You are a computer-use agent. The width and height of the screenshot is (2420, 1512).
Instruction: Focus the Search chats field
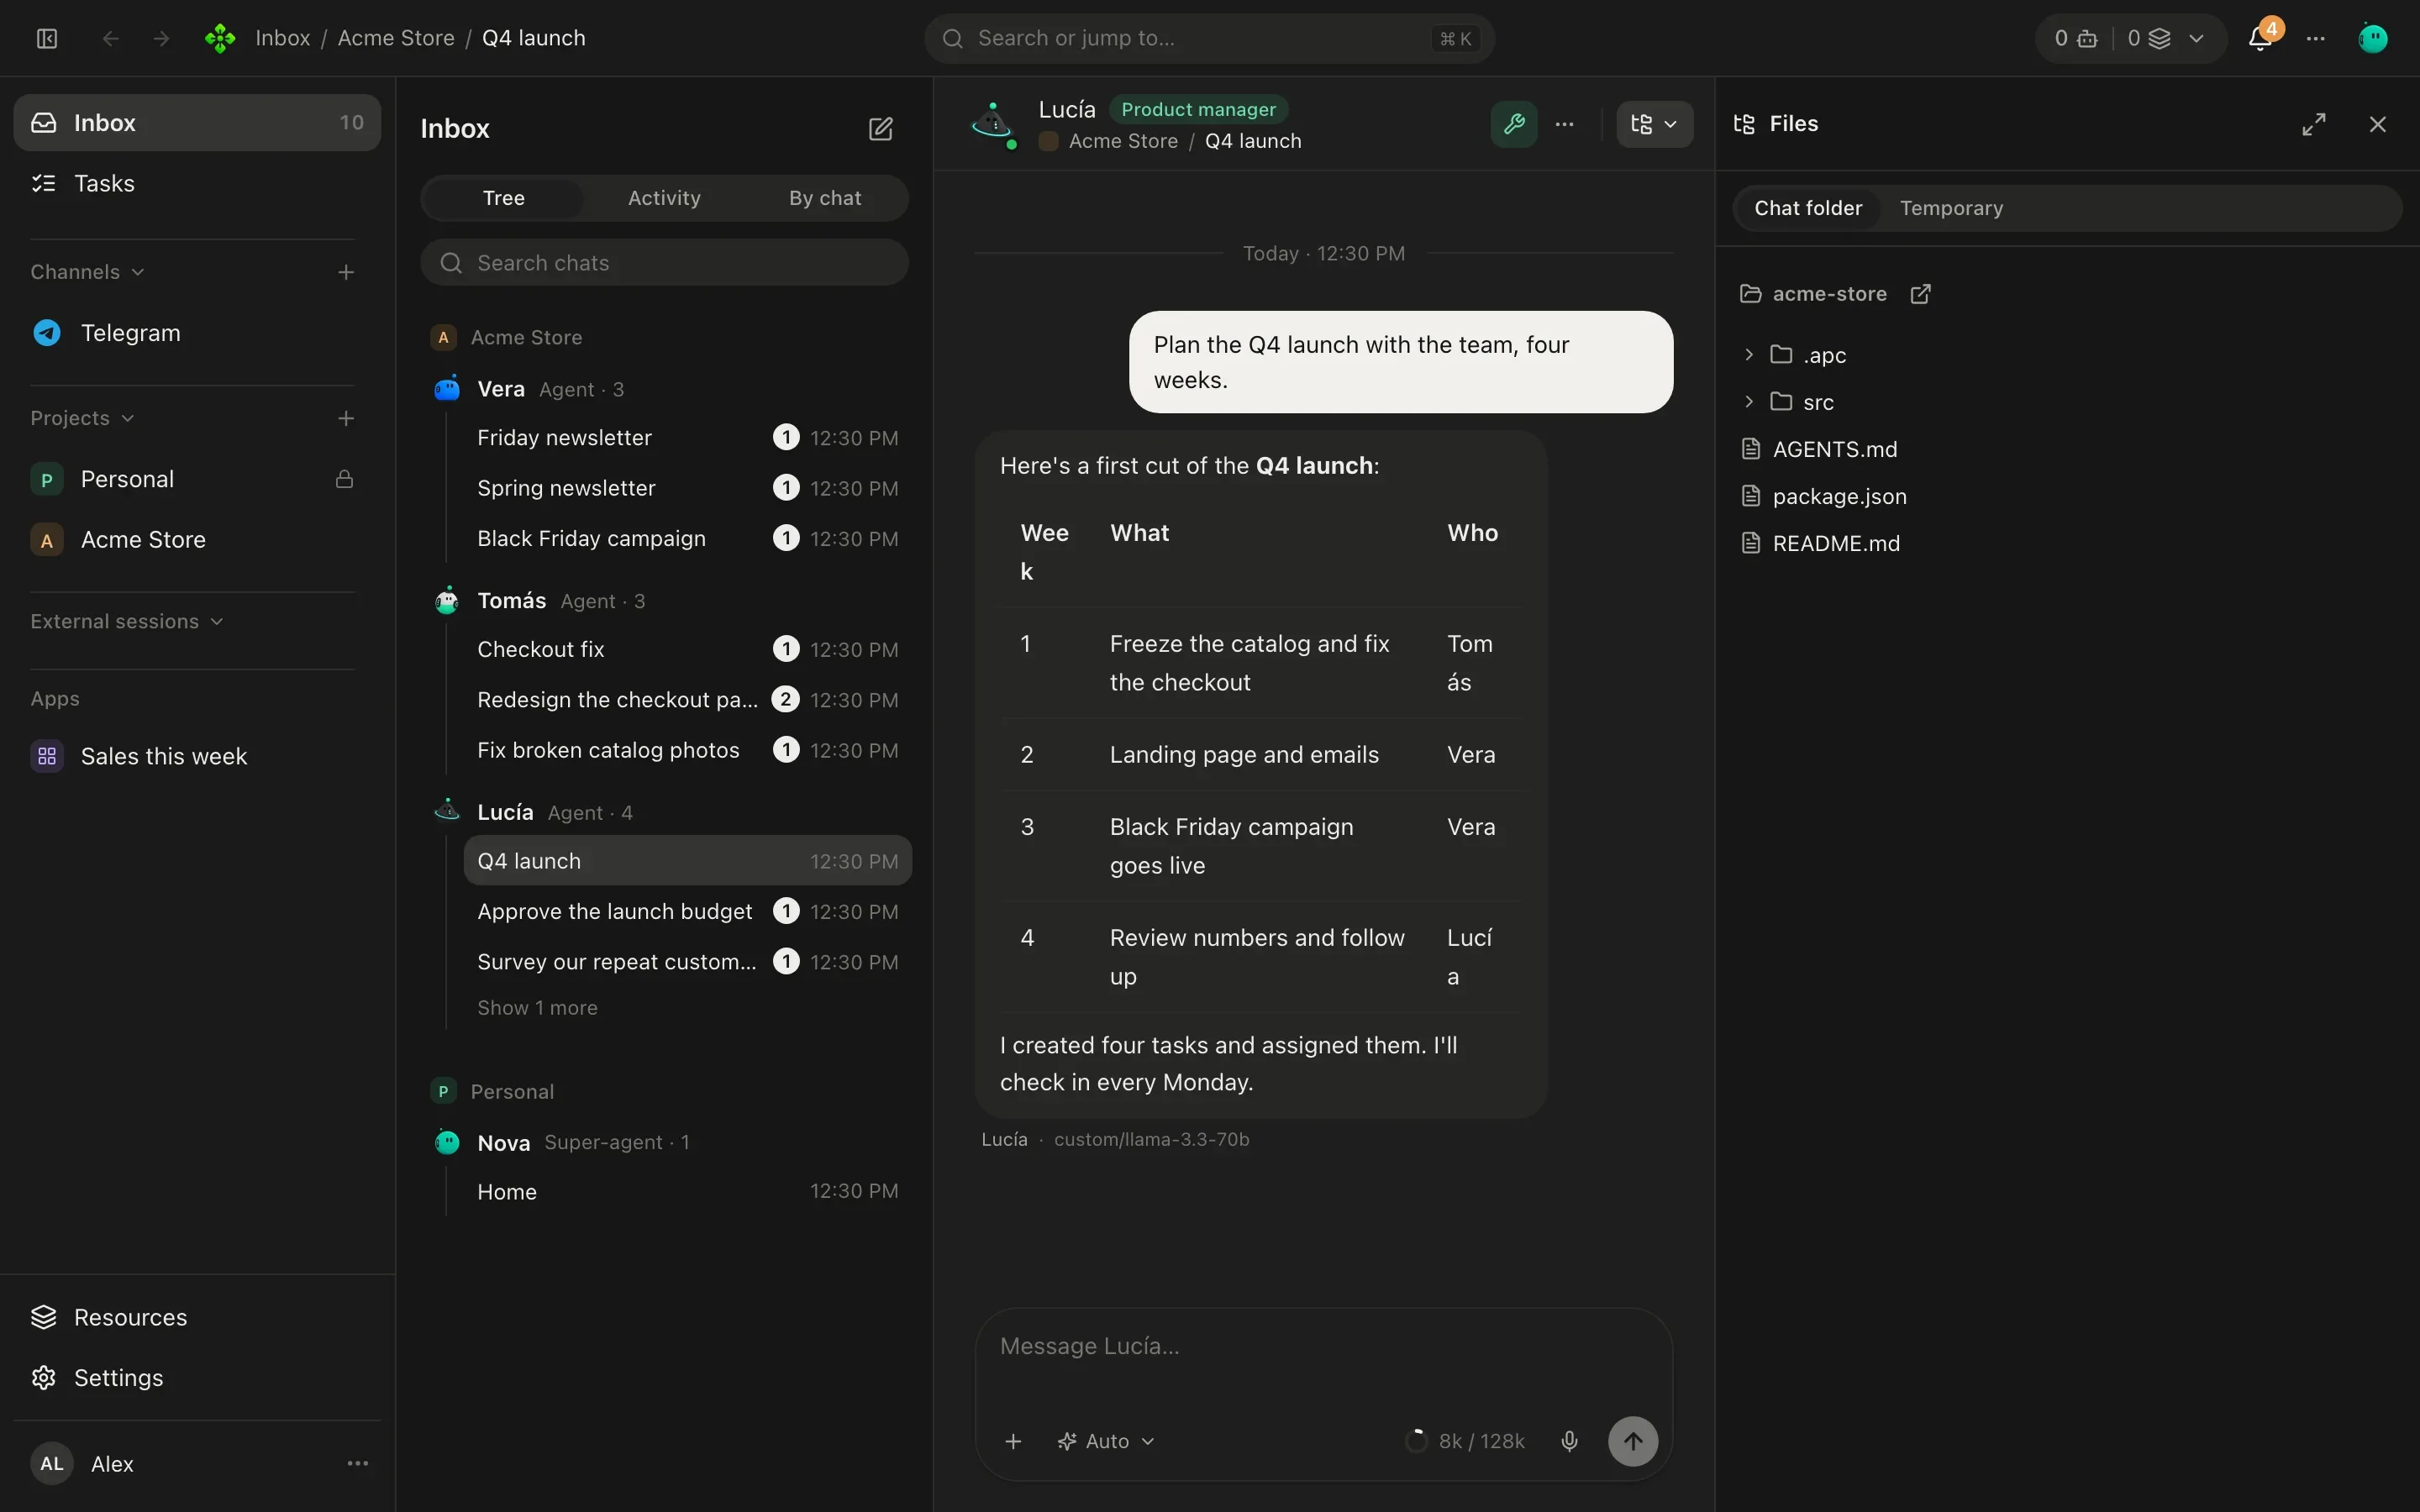tap(664, 262)
